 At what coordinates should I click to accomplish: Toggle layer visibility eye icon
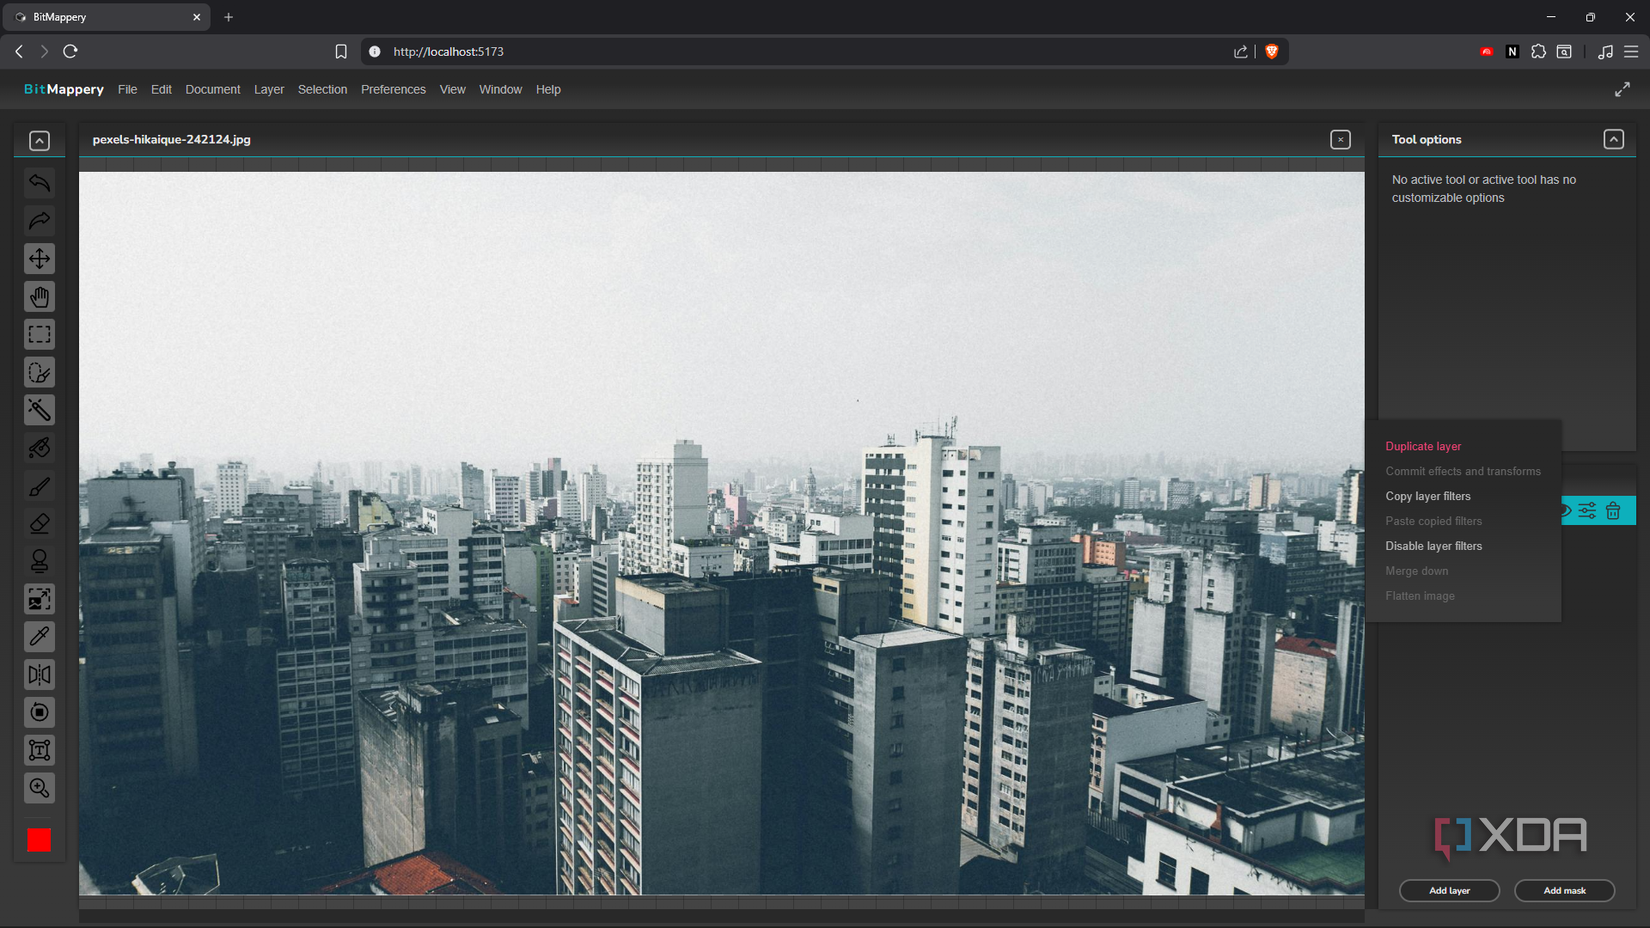point(1566,511)
